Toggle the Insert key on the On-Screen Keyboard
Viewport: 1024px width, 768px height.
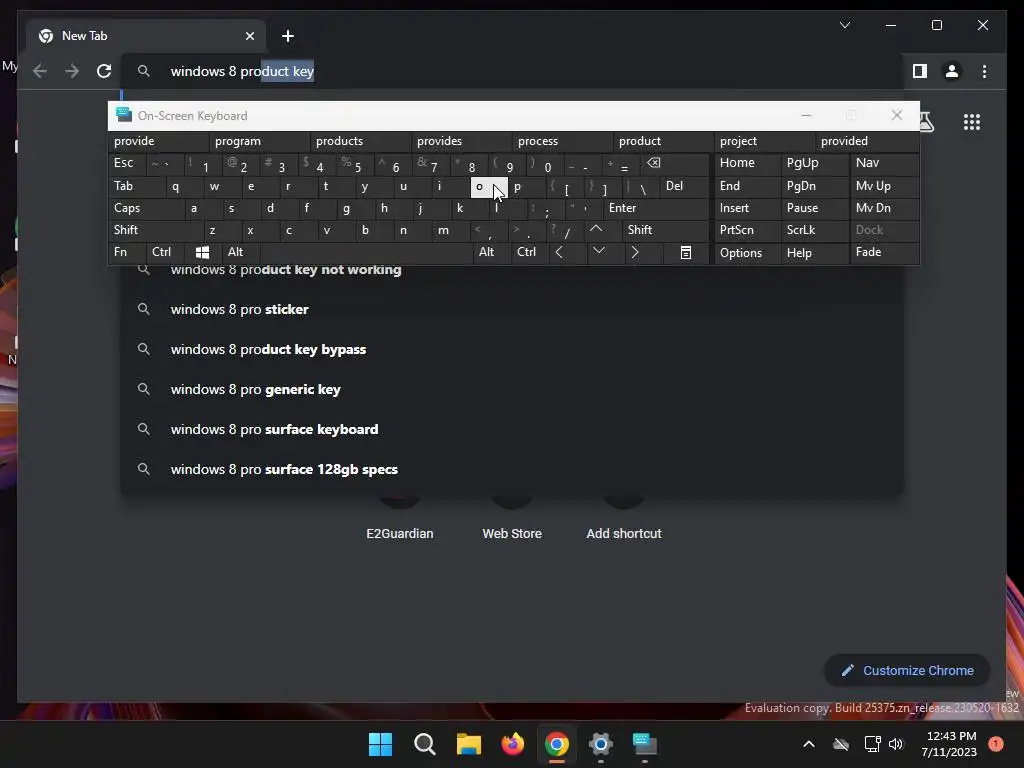[x=747, y=208]
